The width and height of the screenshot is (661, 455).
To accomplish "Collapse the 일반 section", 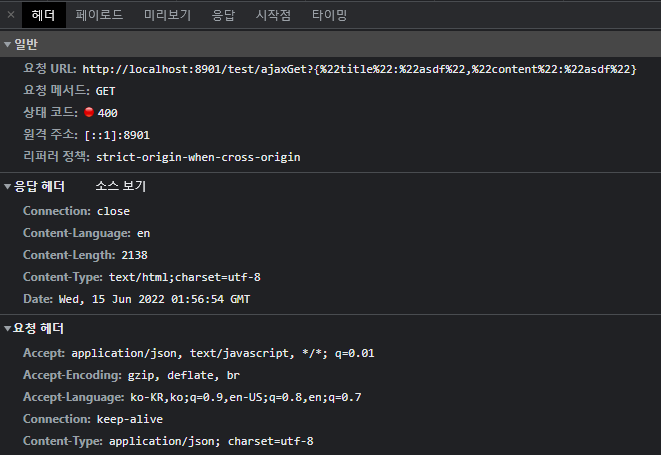I will click(7, 44).
